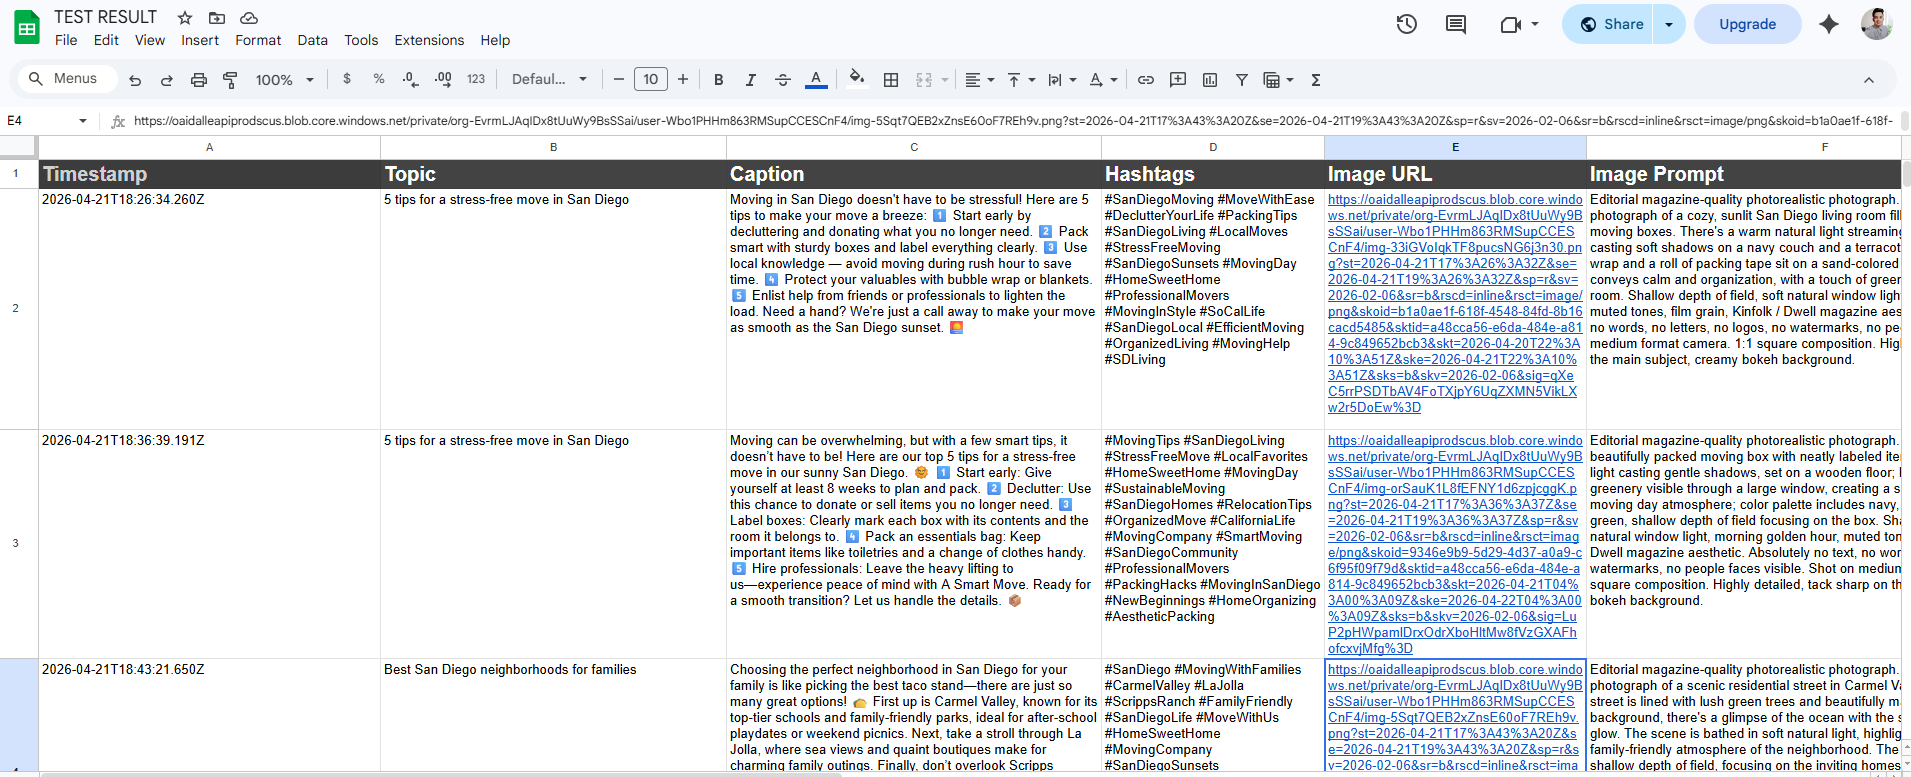
Task: Print the spreadsheet
Action: click(199, 80)
